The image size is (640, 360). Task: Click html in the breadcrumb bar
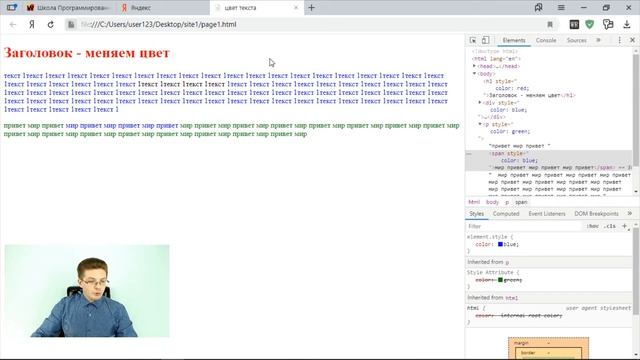point(474,202)
